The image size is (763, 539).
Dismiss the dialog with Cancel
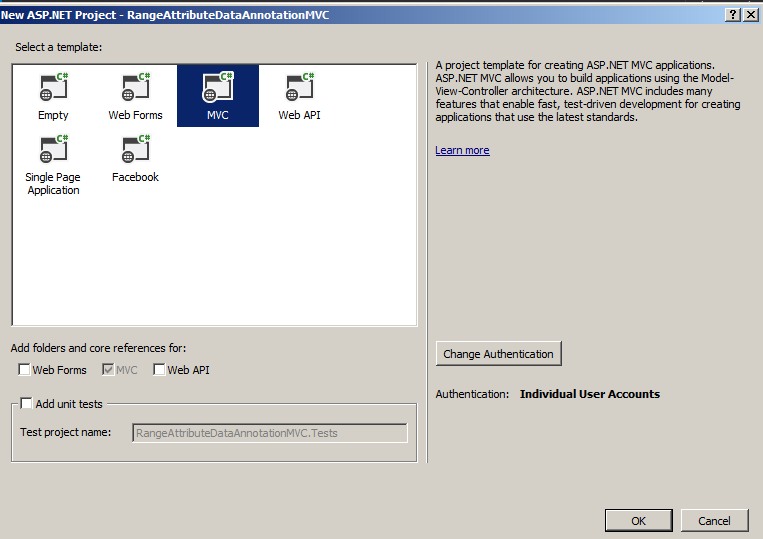[714, 521]
